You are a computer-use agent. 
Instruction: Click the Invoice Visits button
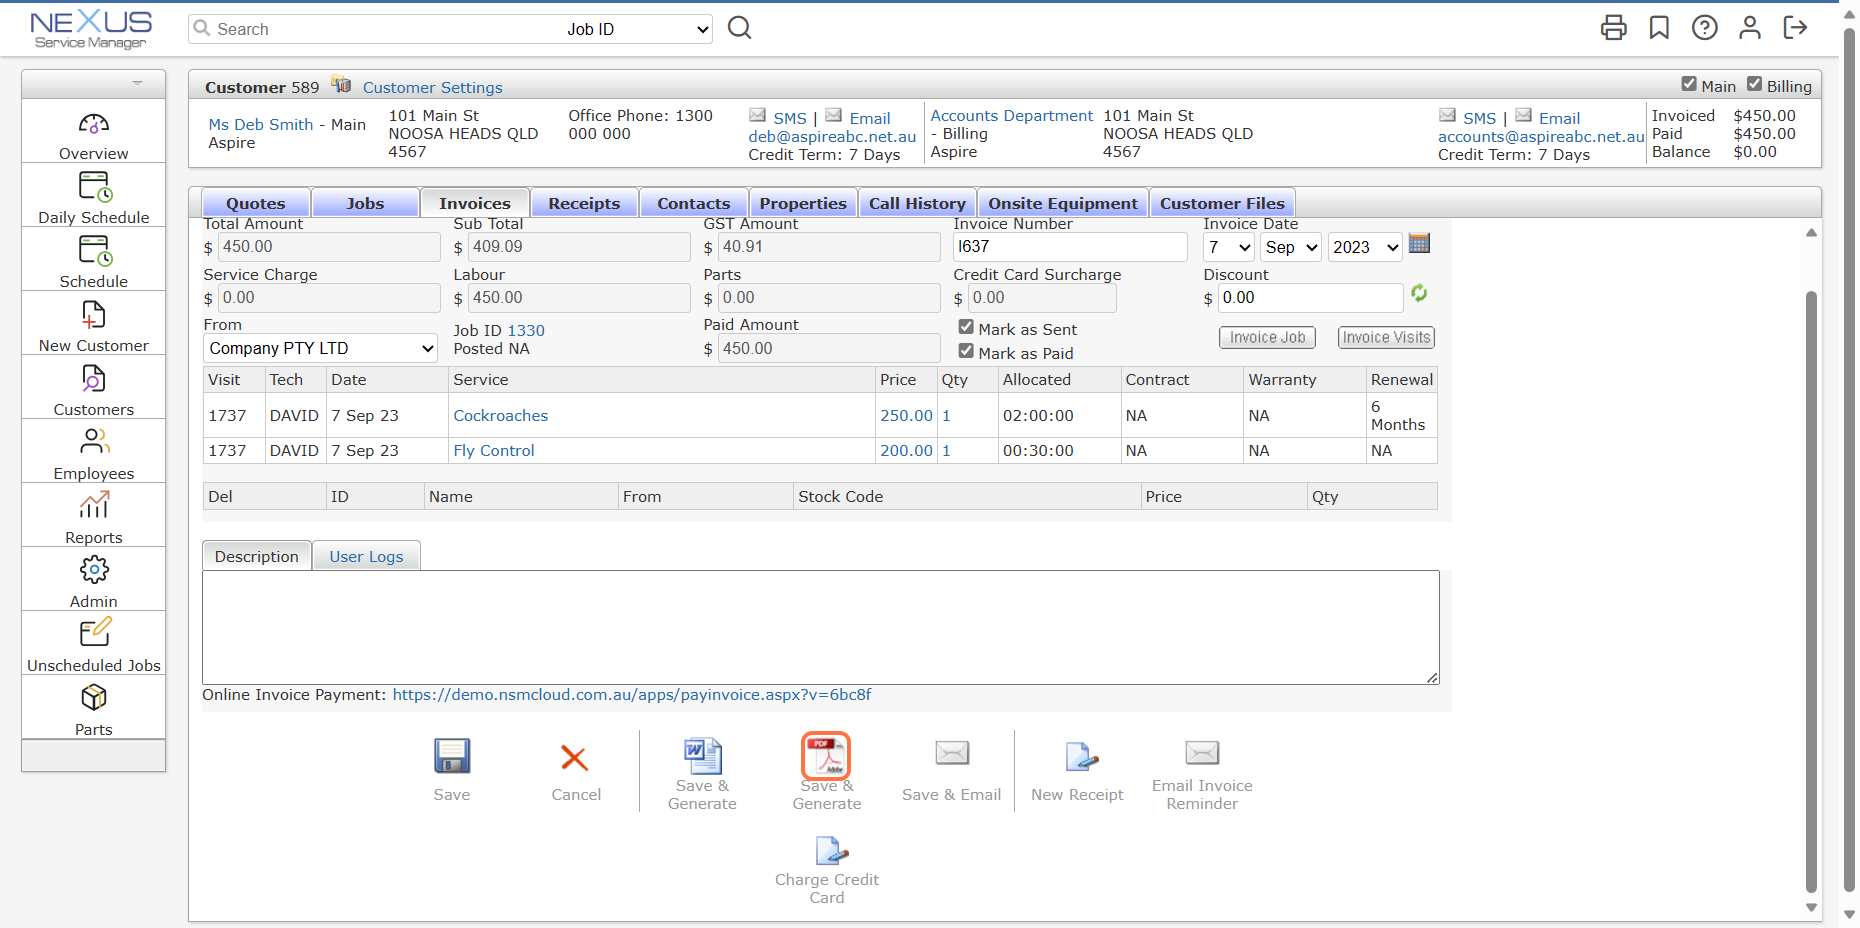pyautogui.click(x=1386, y=337)
